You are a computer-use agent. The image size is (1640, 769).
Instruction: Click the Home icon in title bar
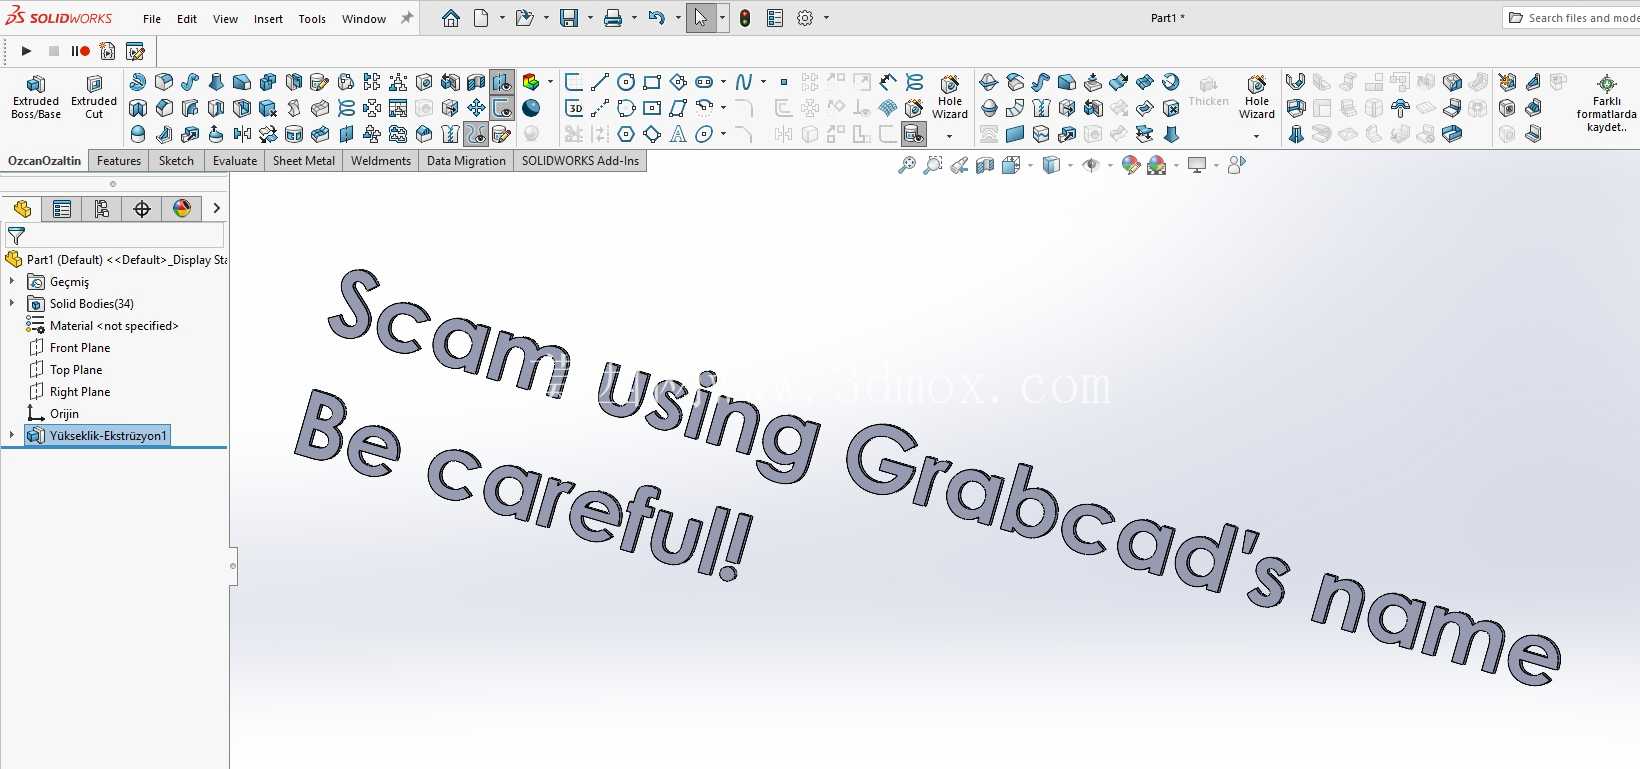451,18
